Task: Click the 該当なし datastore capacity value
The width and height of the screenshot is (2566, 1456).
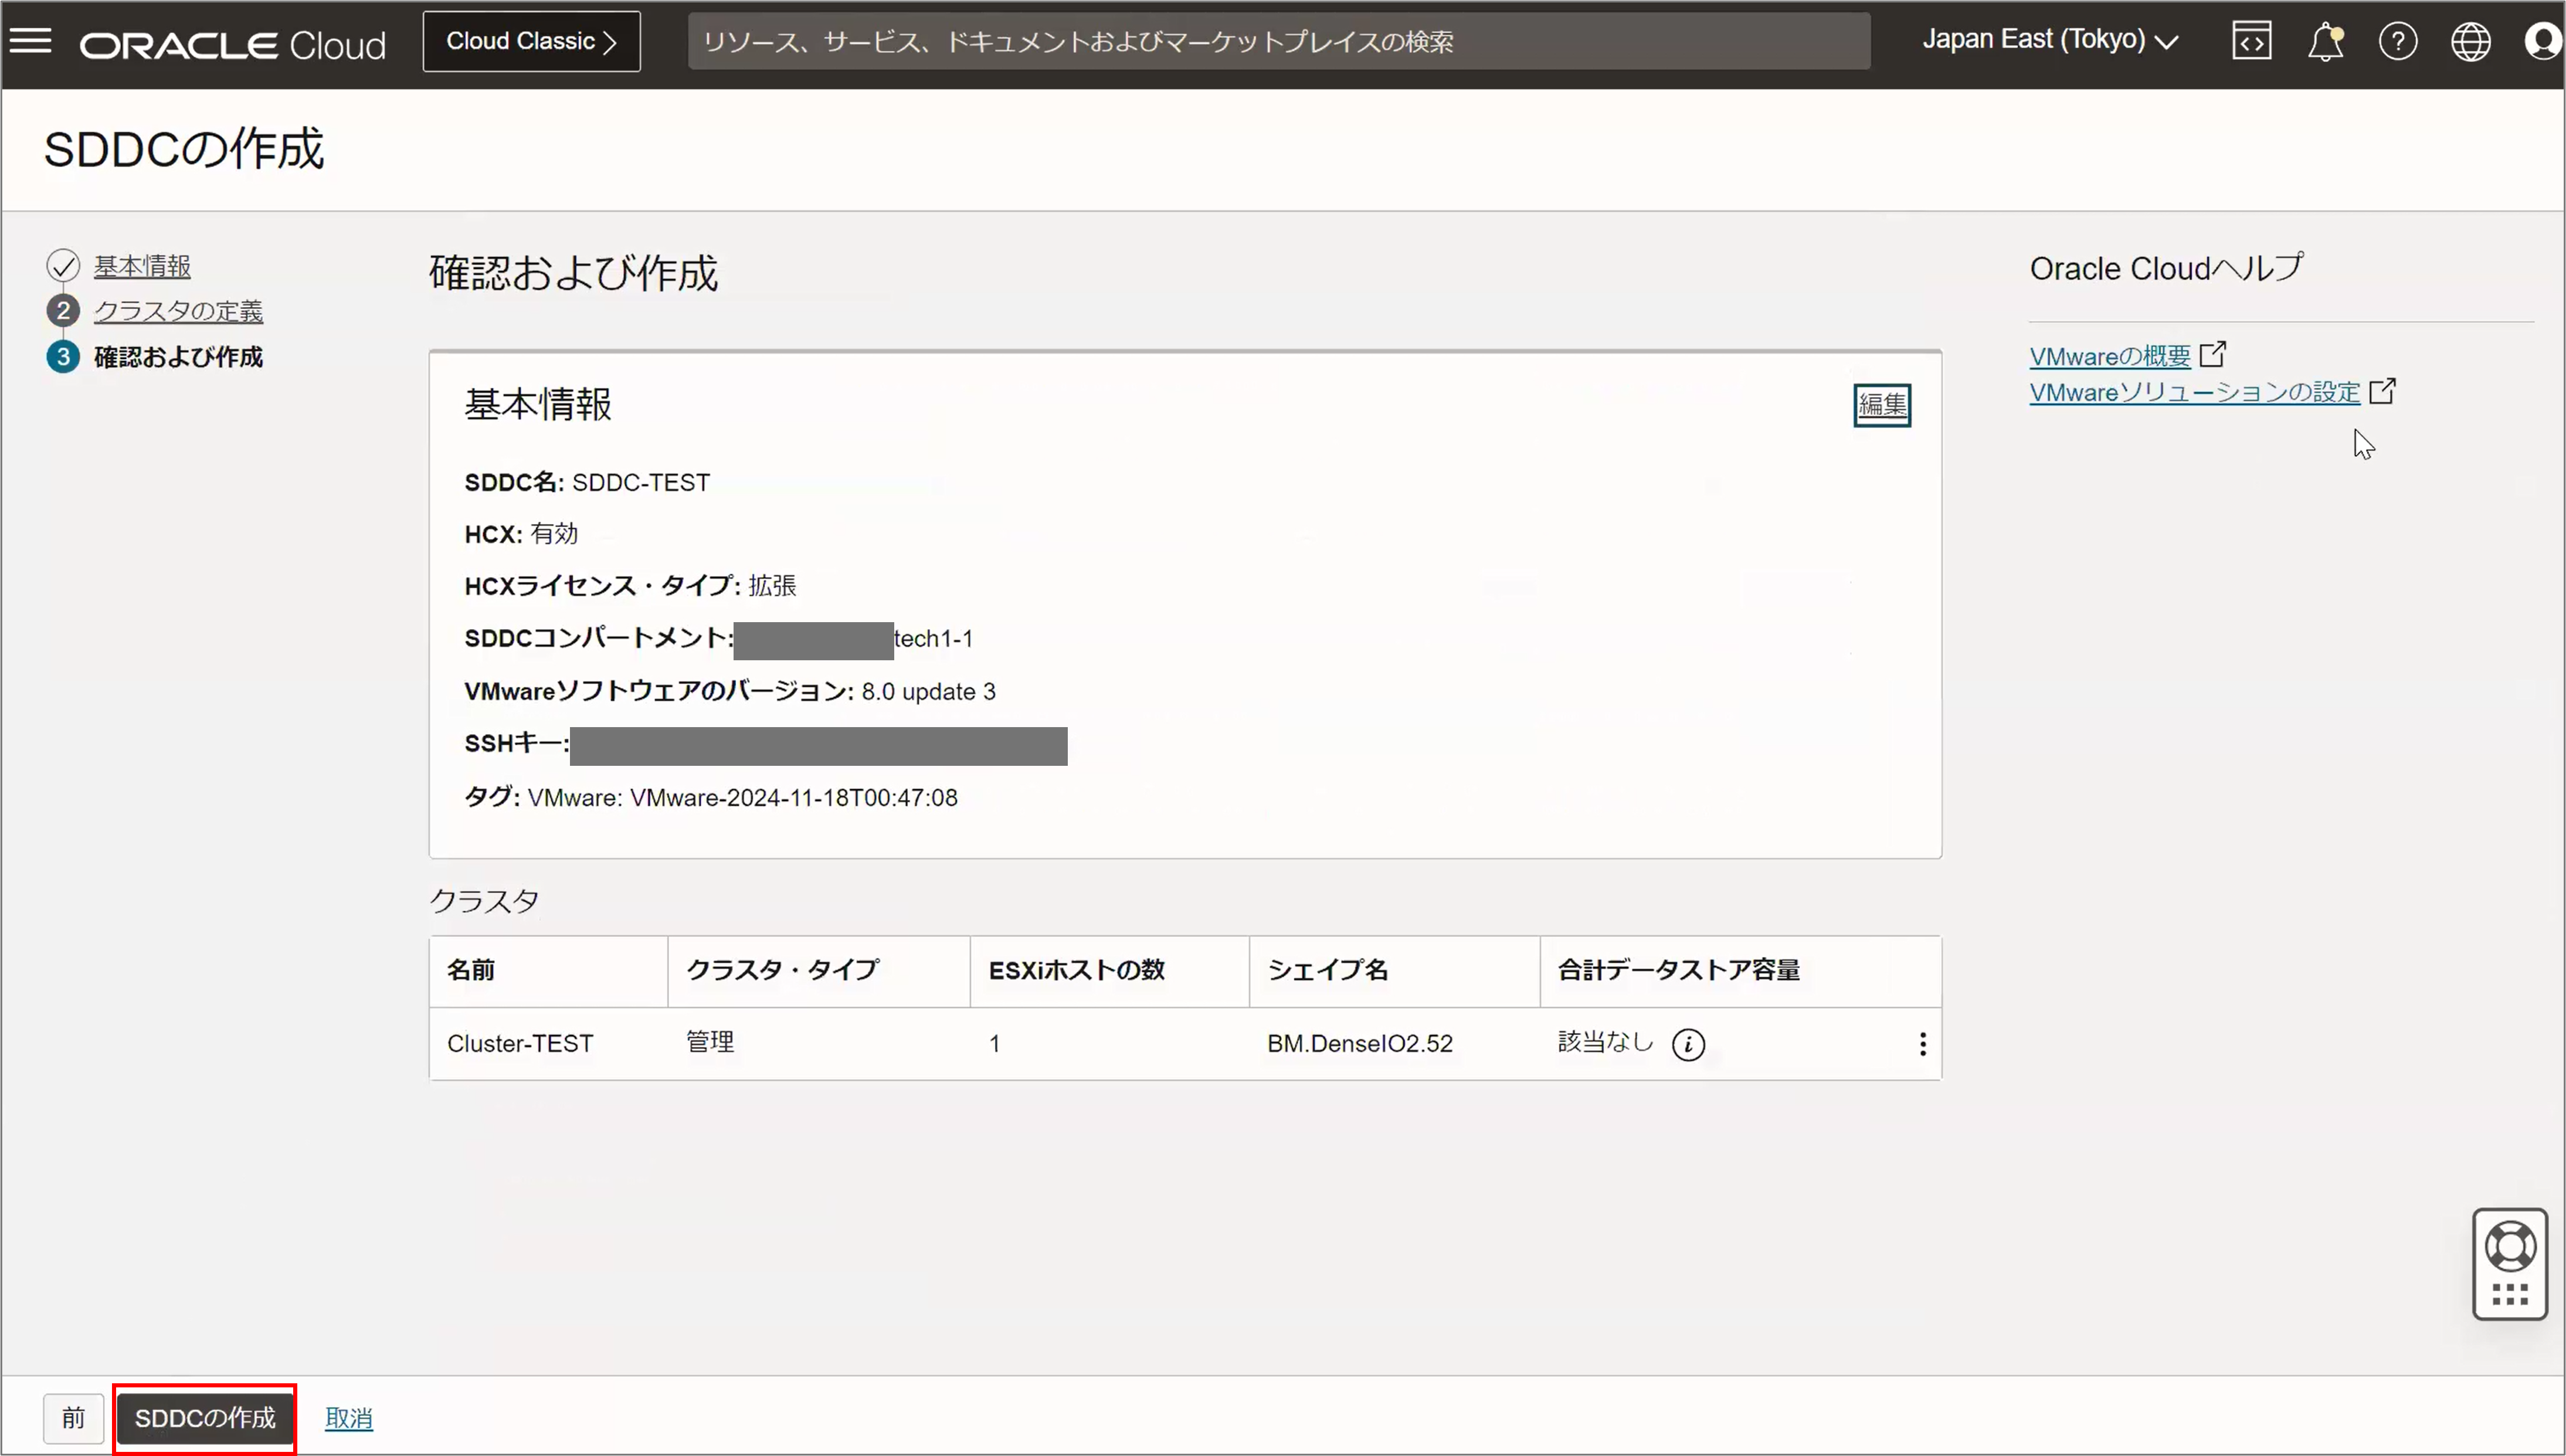Action: point(1606,1042)
